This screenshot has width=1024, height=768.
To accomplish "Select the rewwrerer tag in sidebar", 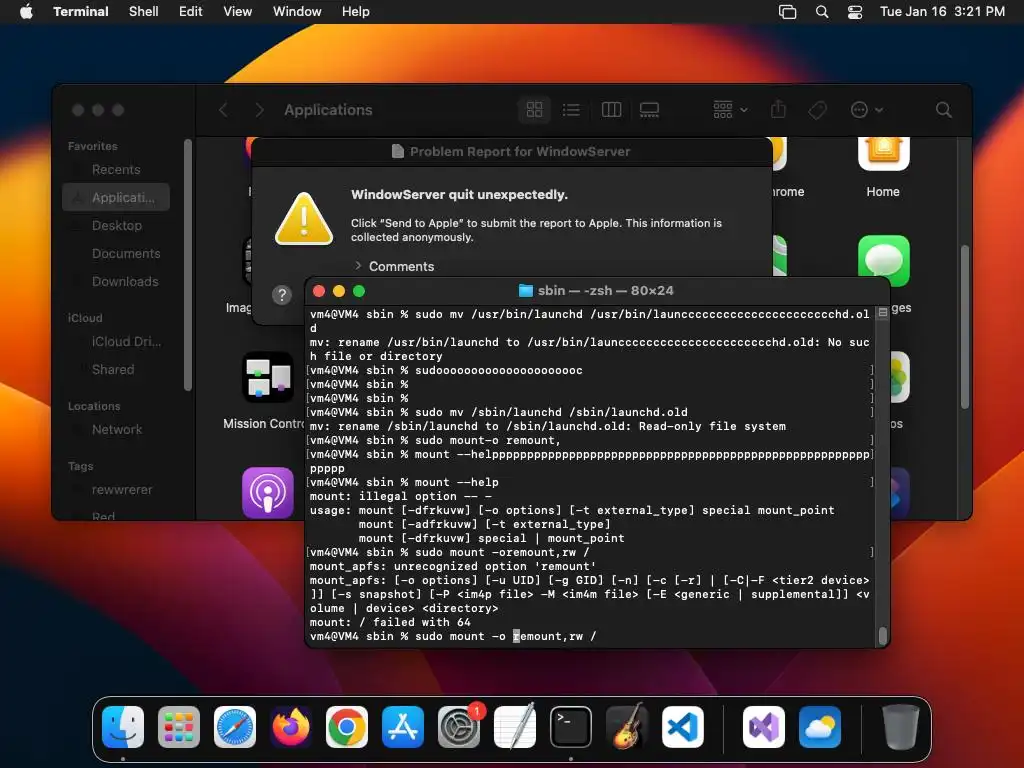I will [116, 490].
